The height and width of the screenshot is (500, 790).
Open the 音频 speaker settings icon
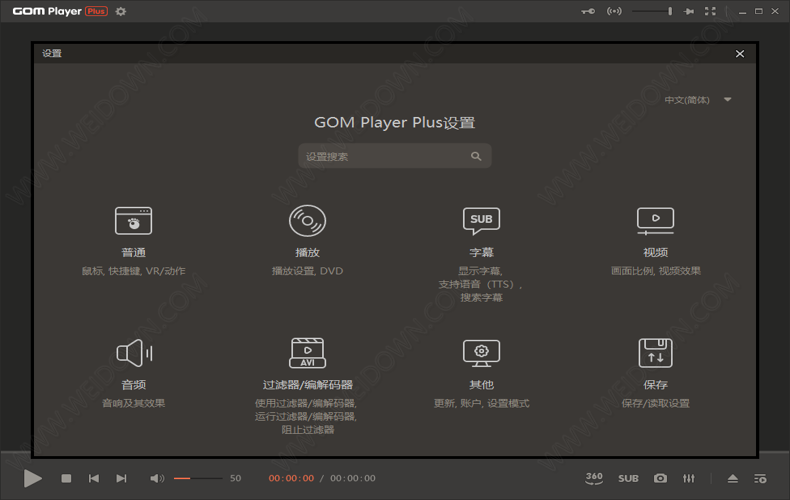pyautogui.click(x=134, y=353)
